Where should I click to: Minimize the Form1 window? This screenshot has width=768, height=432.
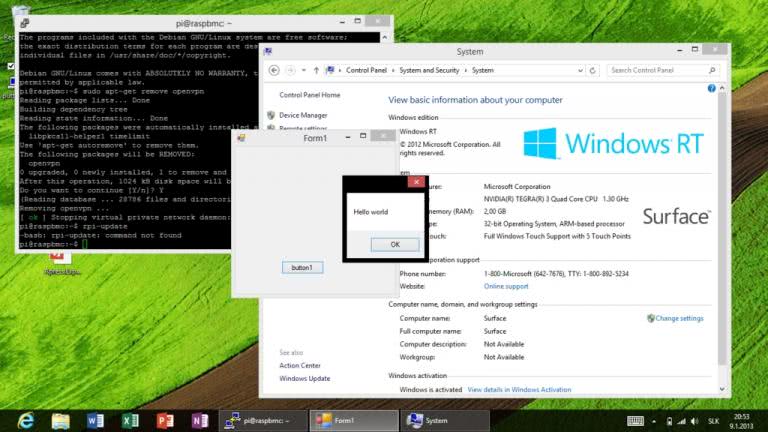click(x=348, y=137)
